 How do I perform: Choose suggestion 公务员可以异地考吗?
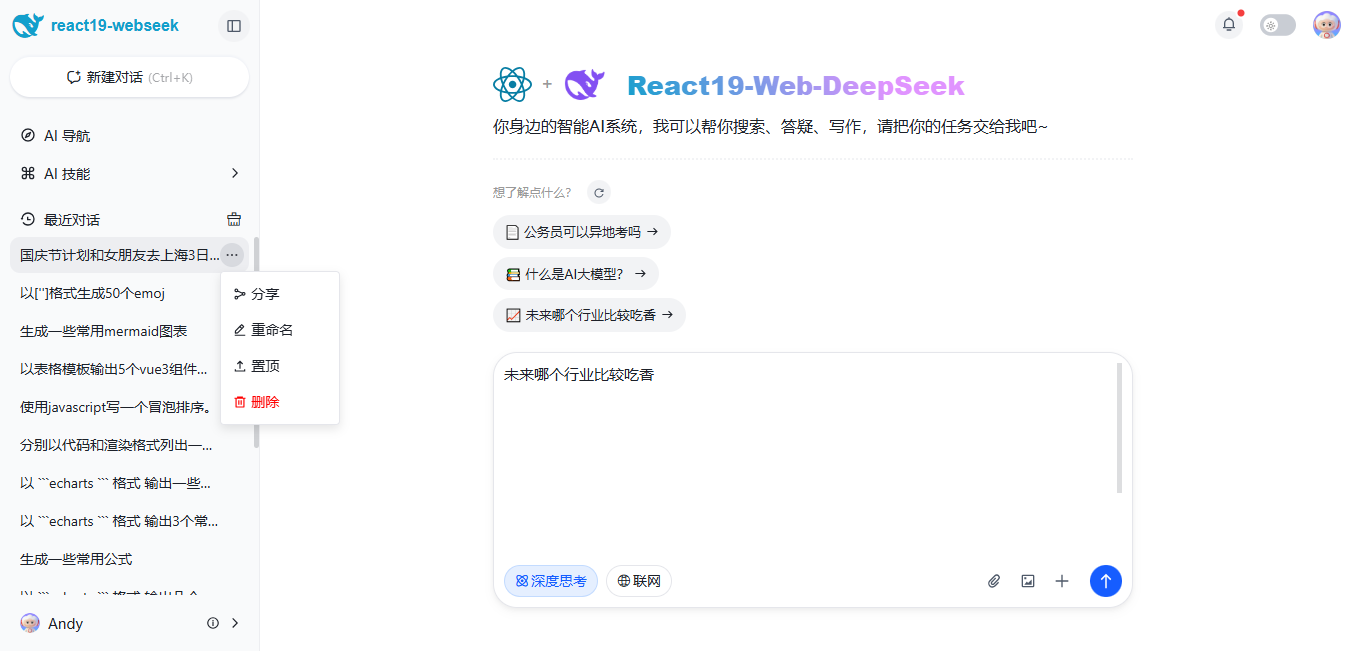point(582,232)
